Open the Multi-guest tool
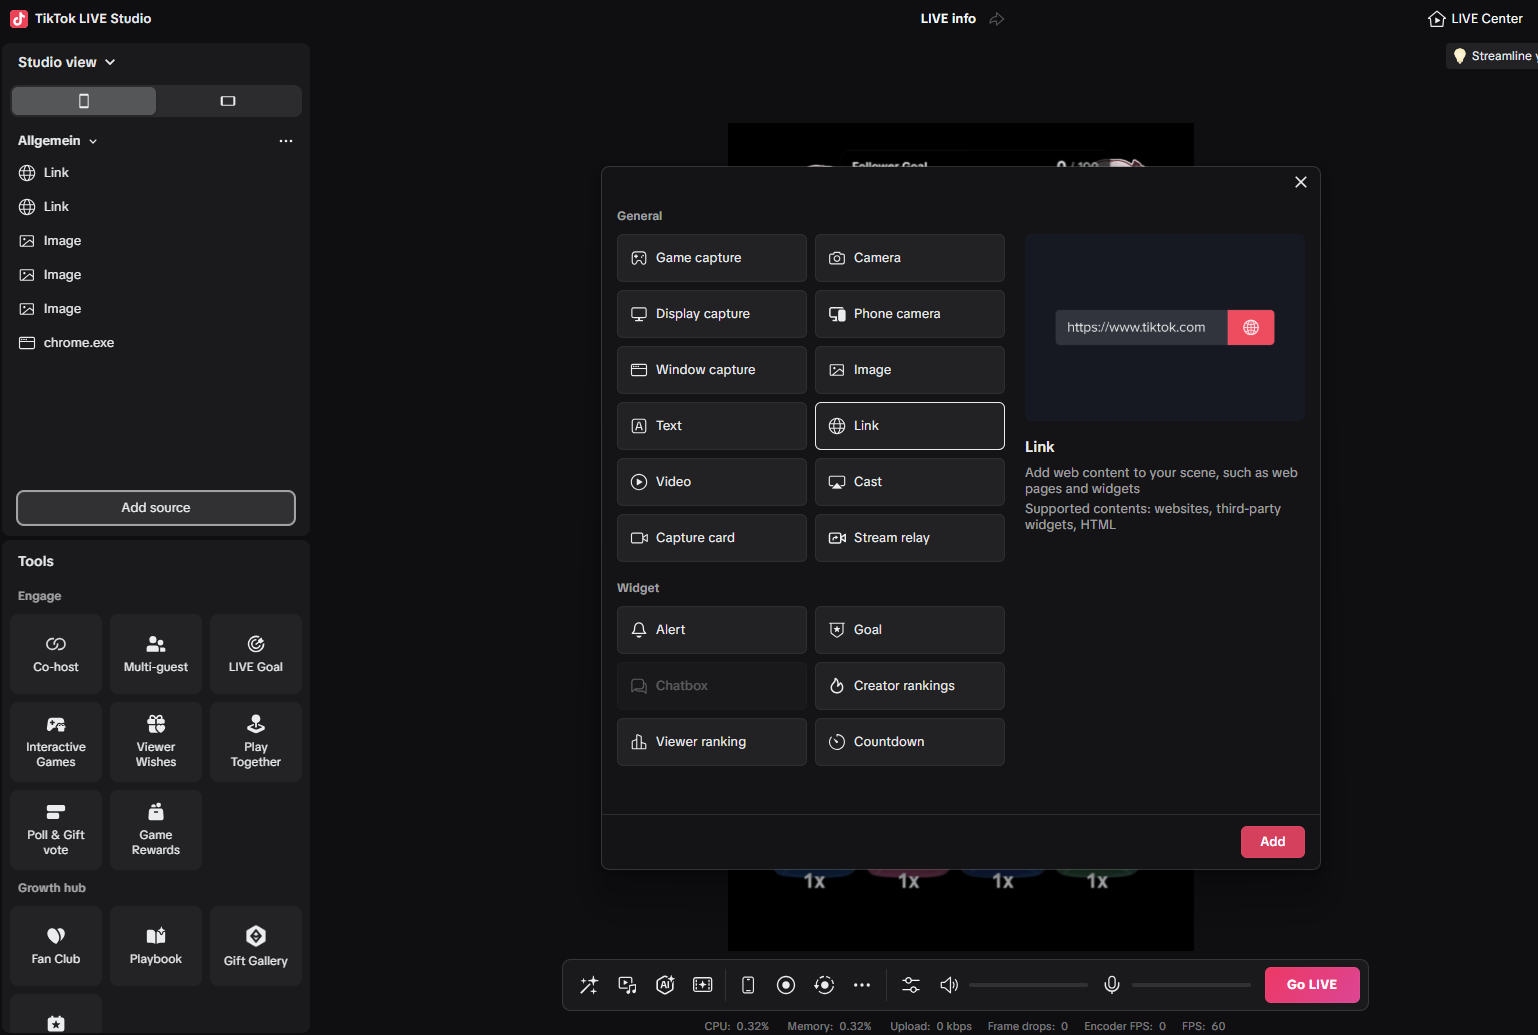 pyautogui.click(x=156, y=654)
